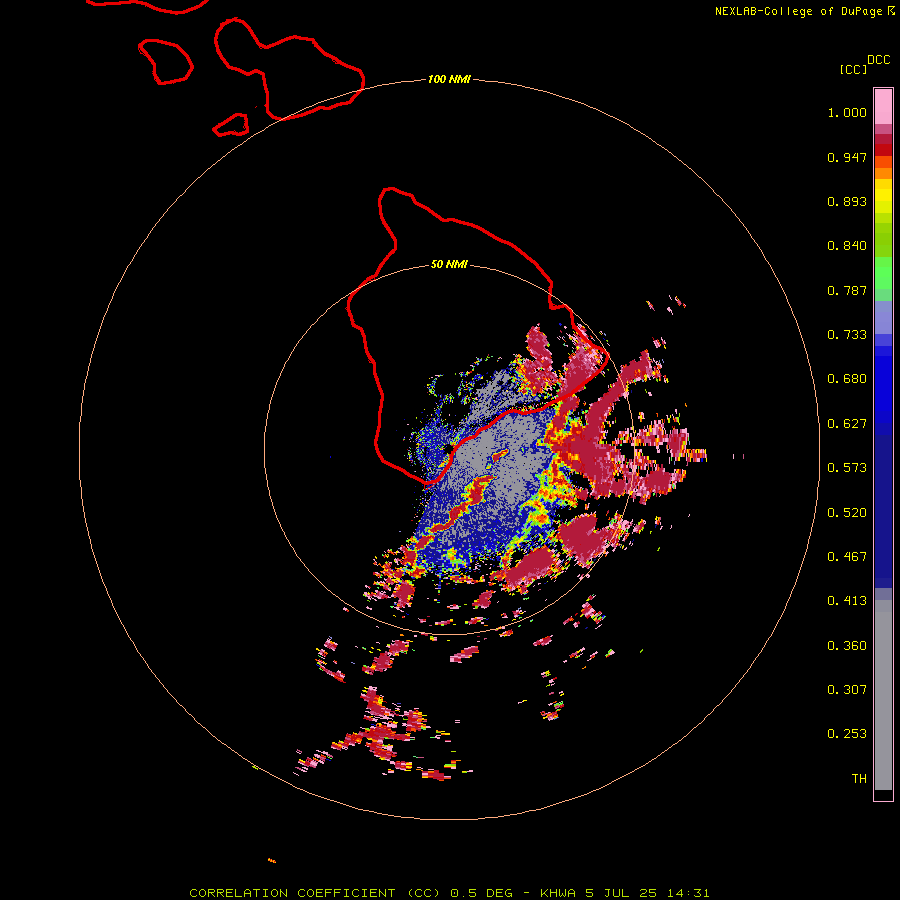Screen dimensions: 900x900
Task: Select the 1.000 legend value
Action: (847, 112)
